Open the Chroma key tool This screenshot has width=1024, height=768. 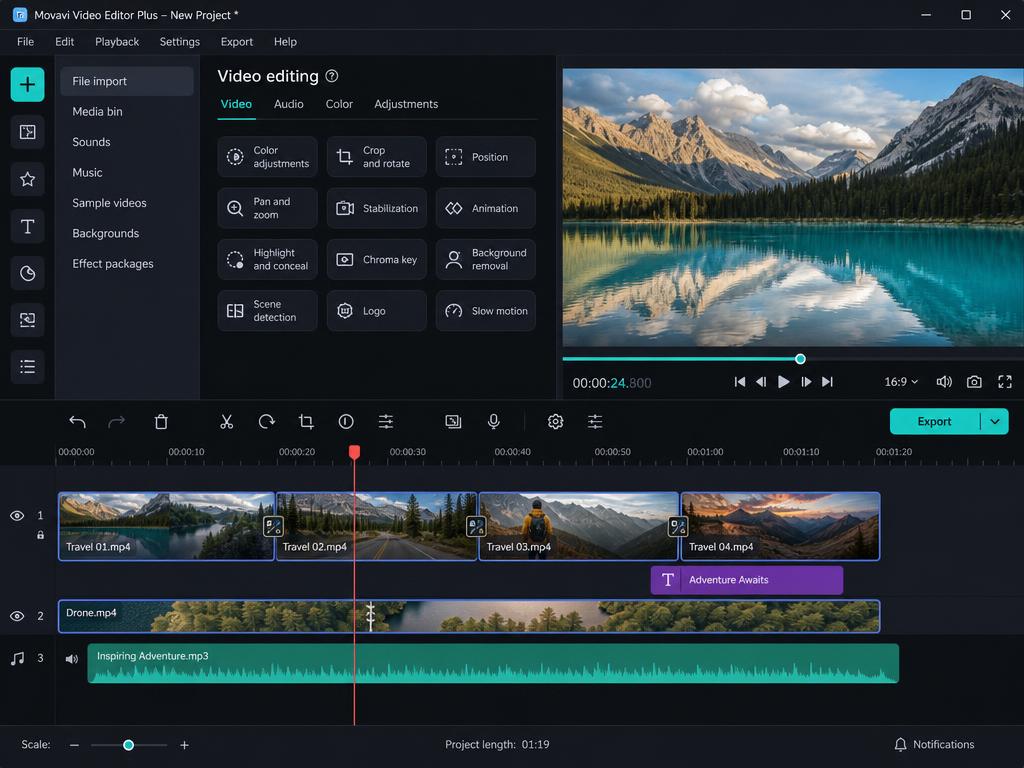pos(377,260)
